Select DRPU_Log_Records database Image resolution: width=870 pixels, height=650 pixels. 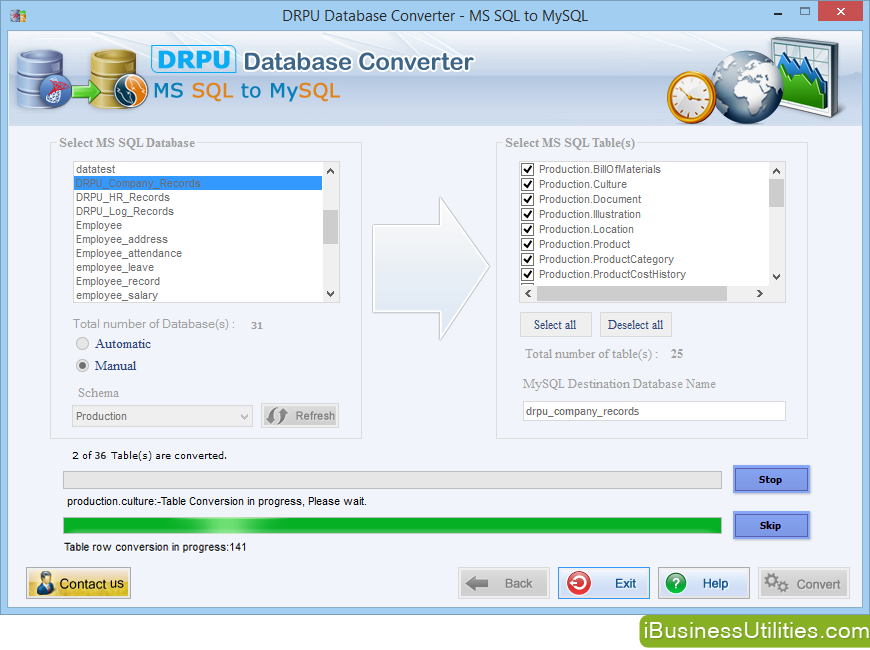point(198,211)
